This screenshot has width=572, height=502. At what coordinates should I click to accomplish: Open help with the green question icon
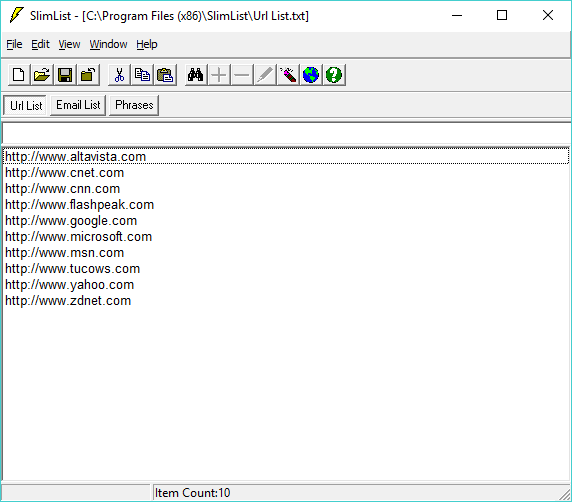click(x=334, y=75)
